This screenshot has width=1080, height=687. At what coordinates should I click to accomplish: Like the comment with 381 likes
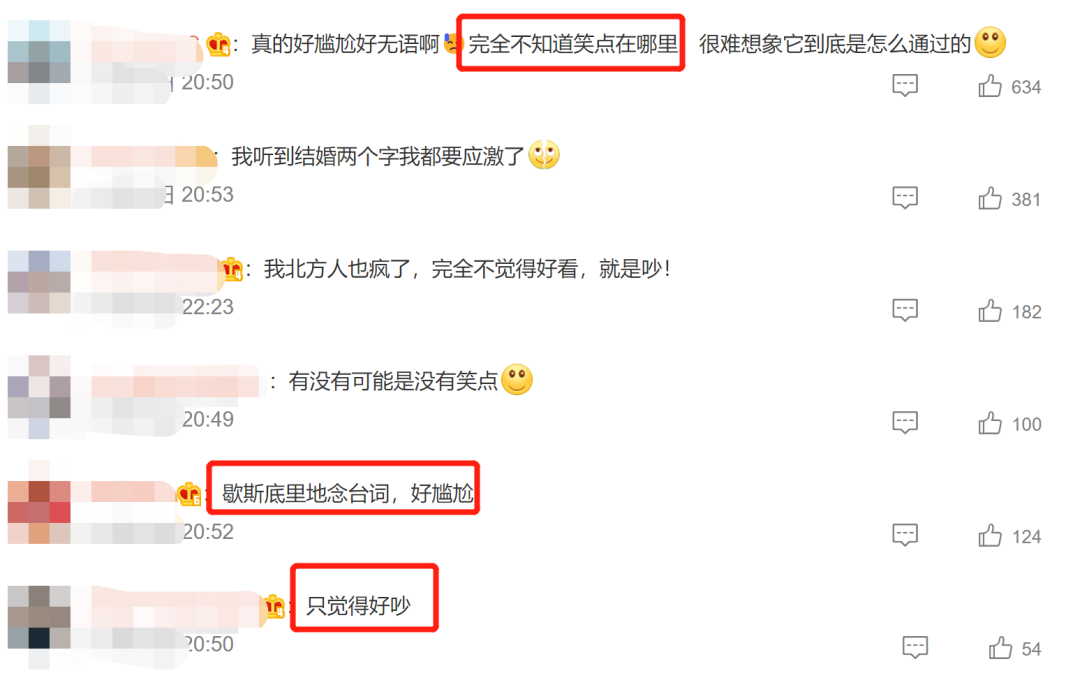pos(990,198)
